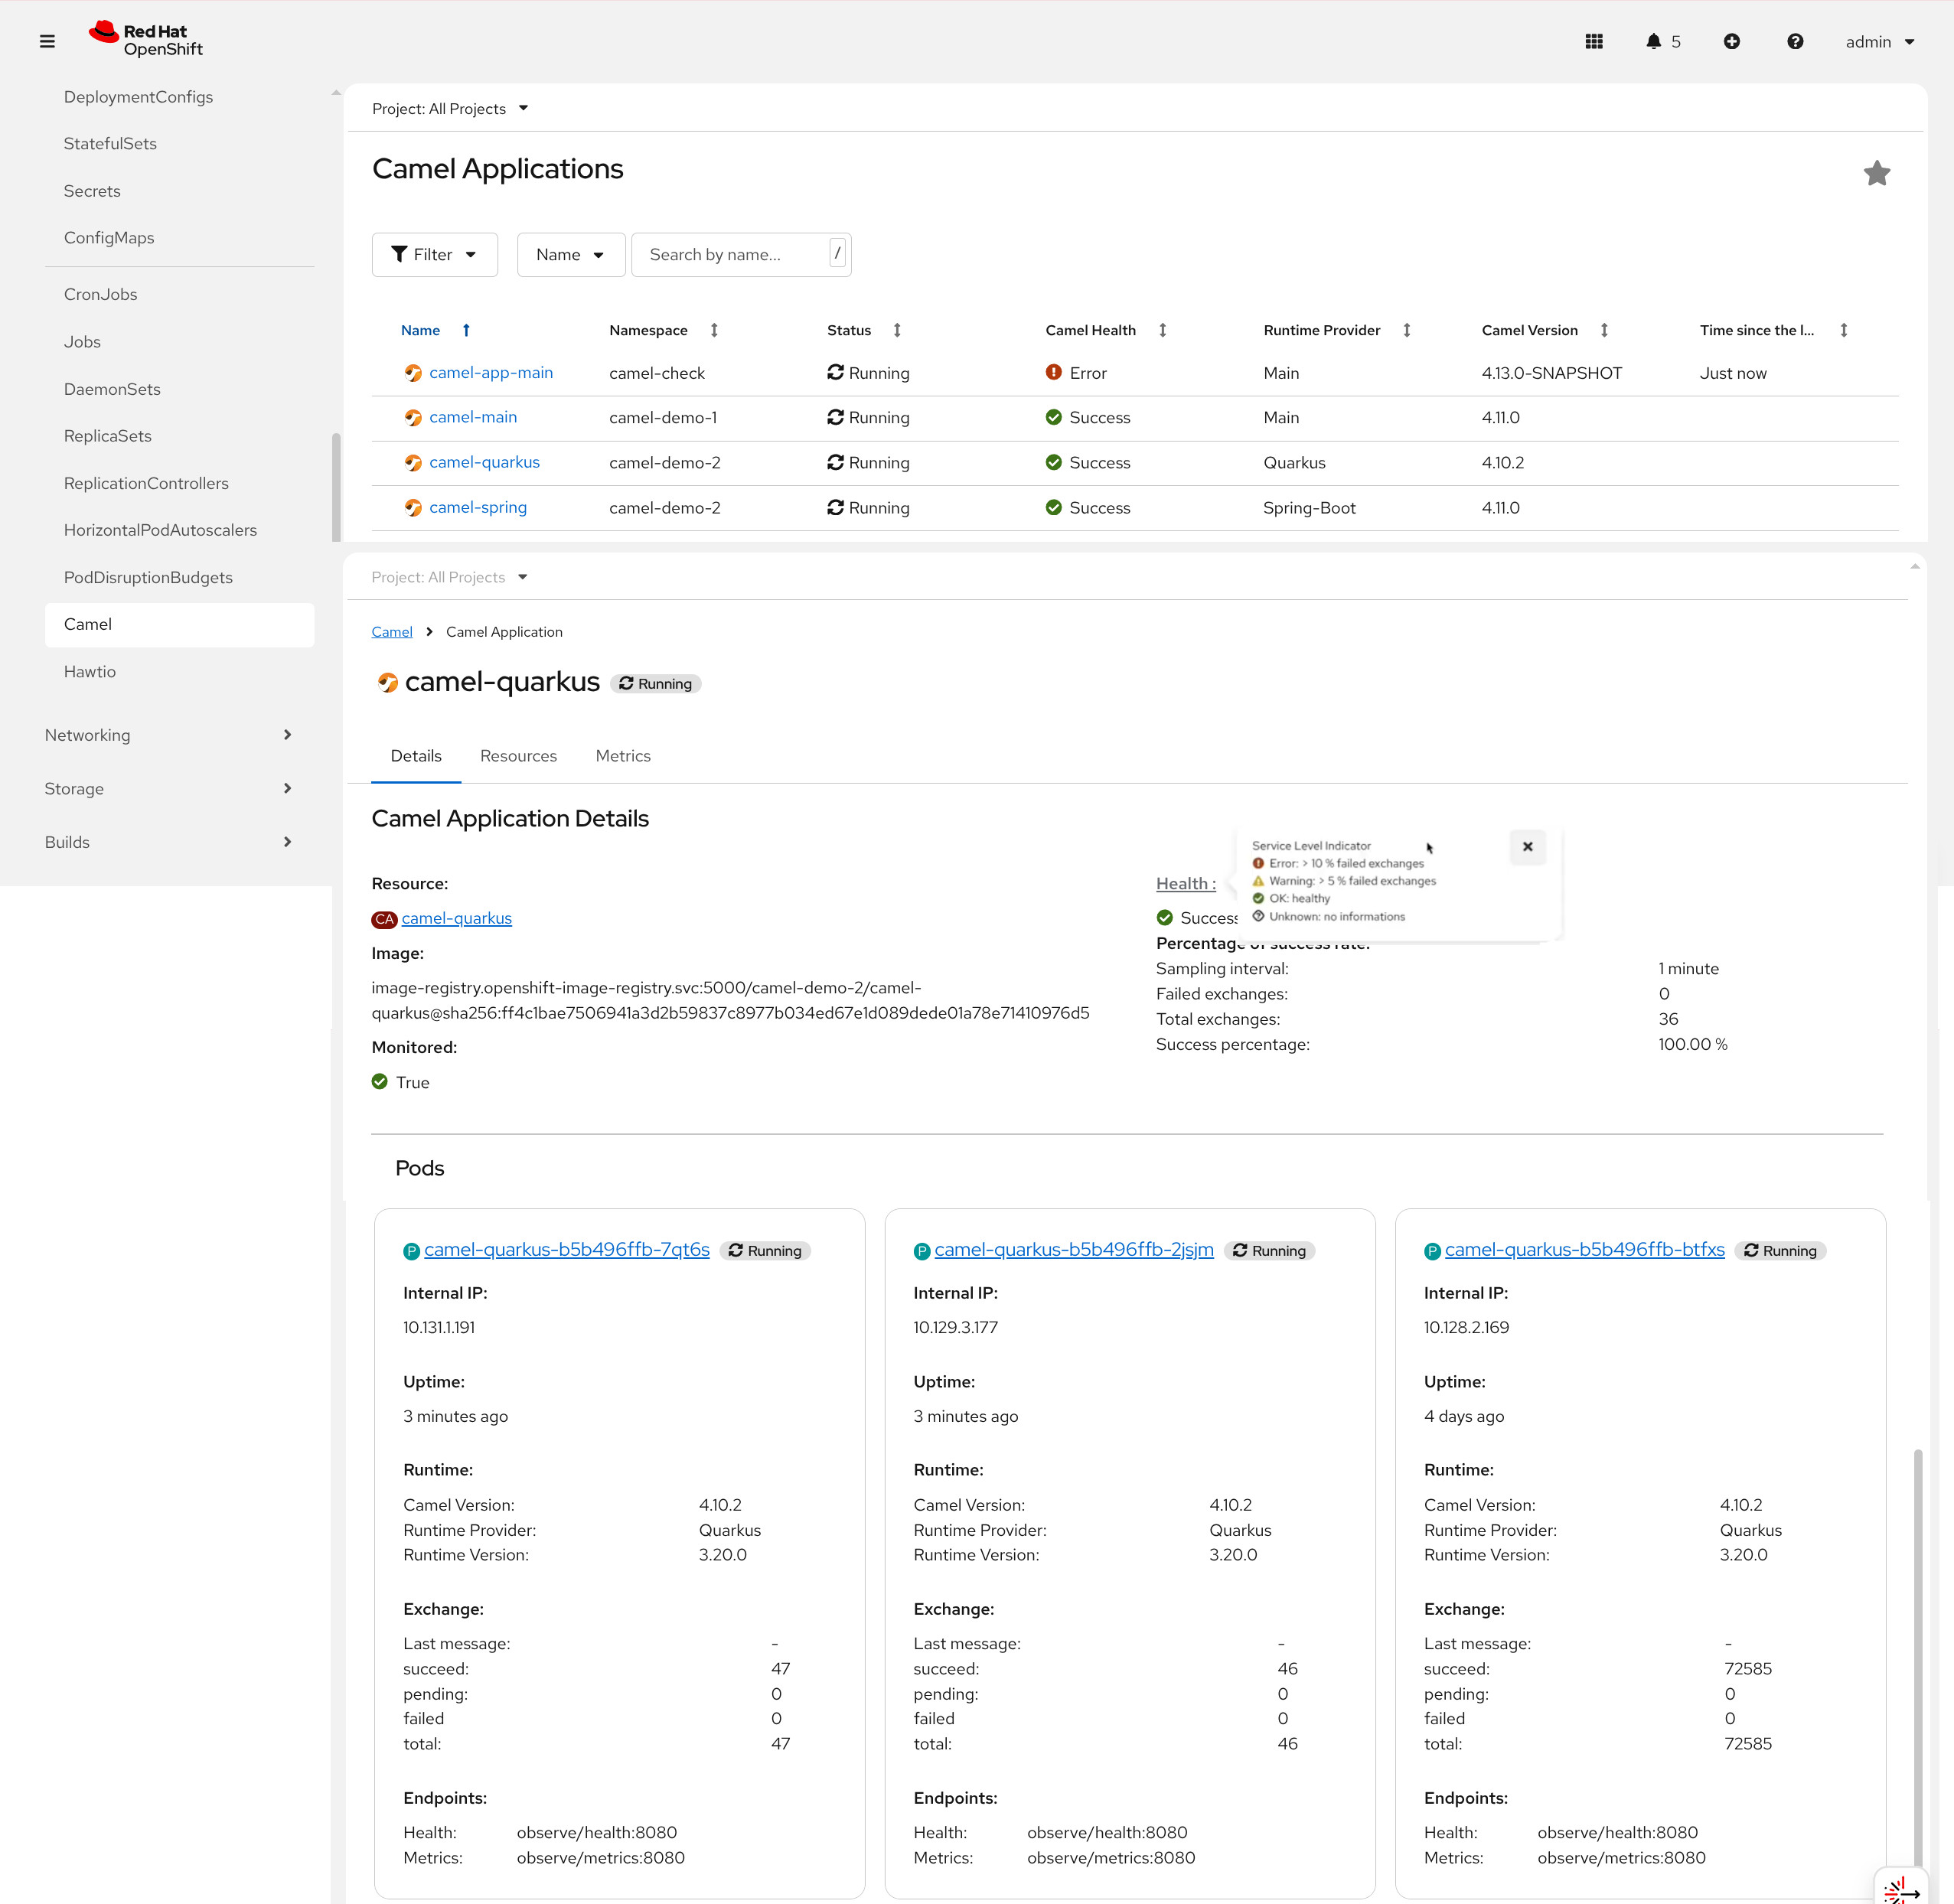Open the hamburger navigation menu
Image resolution: width=1954 pixels, height=1904 pixels.
(47, 41)
